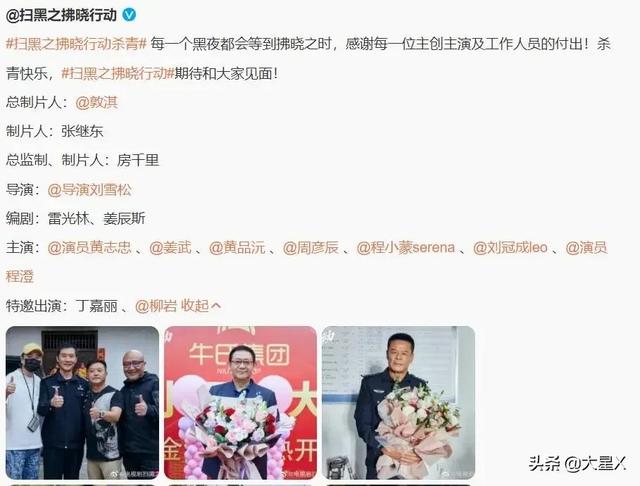
Task: Open the four-men thumbs-up group photo
Action: [x=82, y=403]
